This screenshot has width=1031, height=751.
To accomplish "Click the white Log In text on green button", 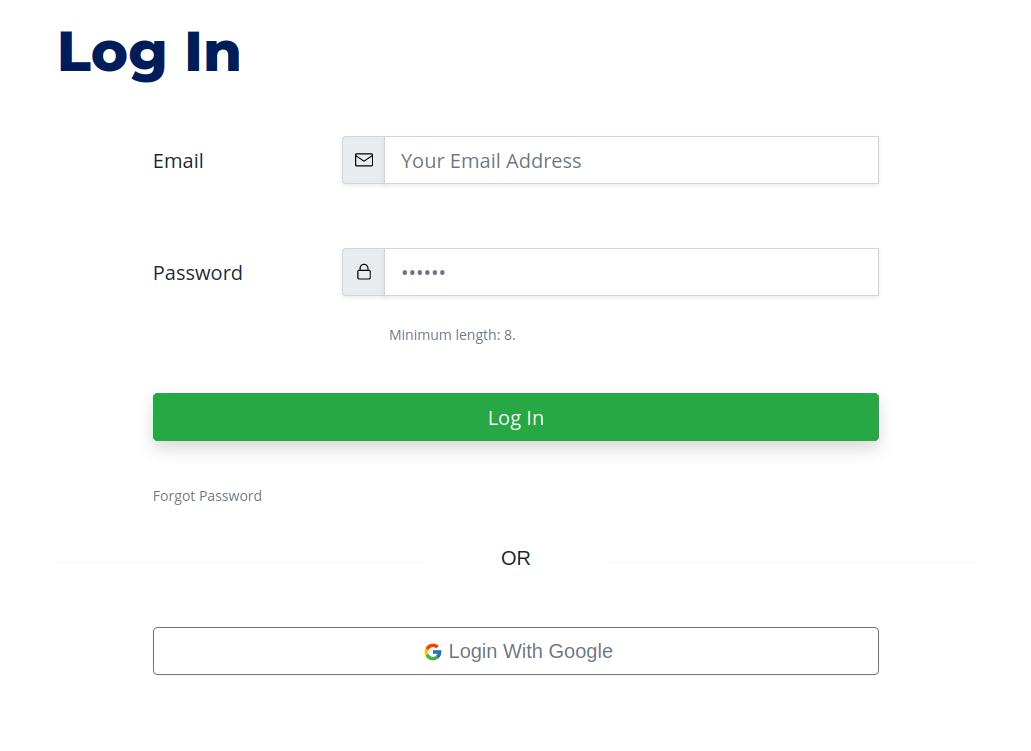I will (516, 418).
